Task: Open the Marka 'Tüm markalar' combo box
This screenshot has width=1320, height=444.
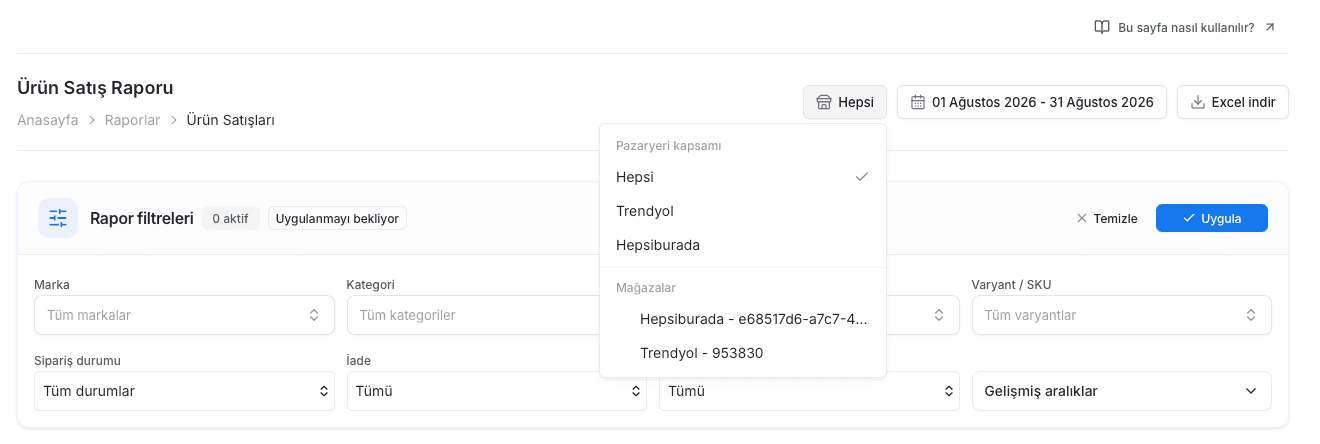Action: pyautogui.click(x=184, y=315)
